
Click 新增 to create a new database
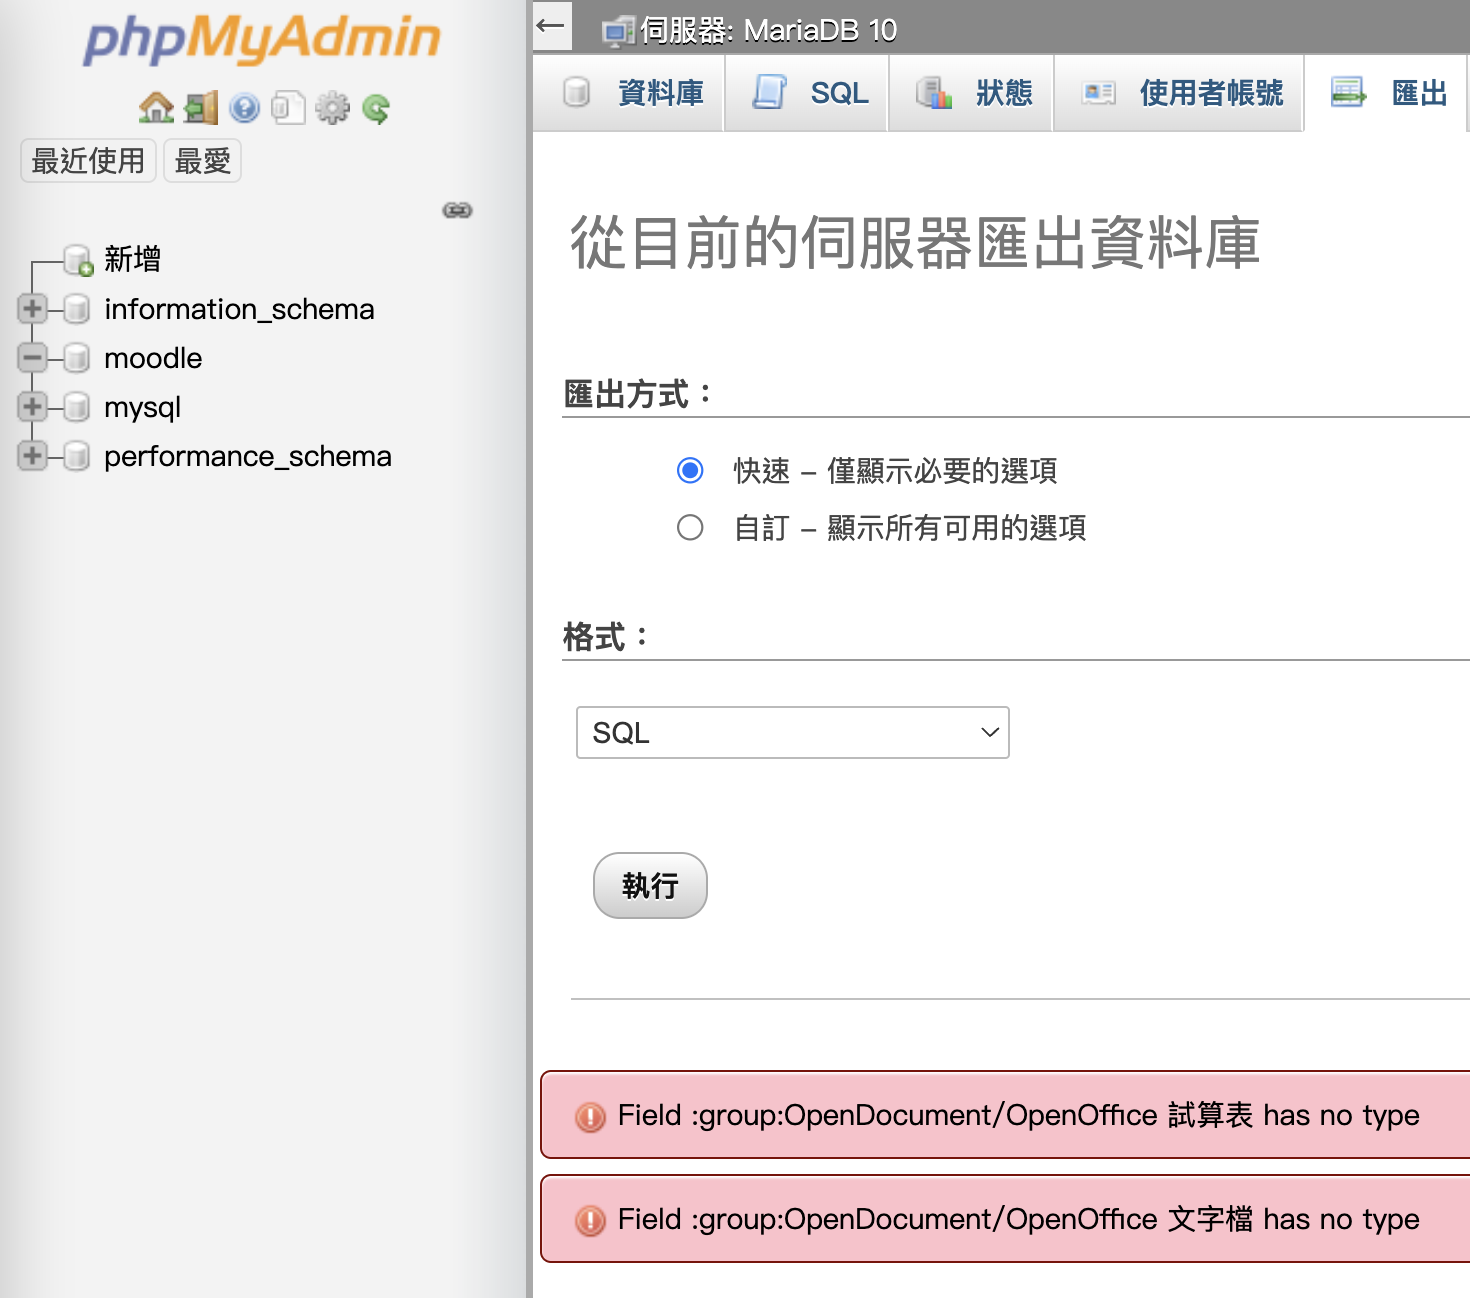click(132, 259)
